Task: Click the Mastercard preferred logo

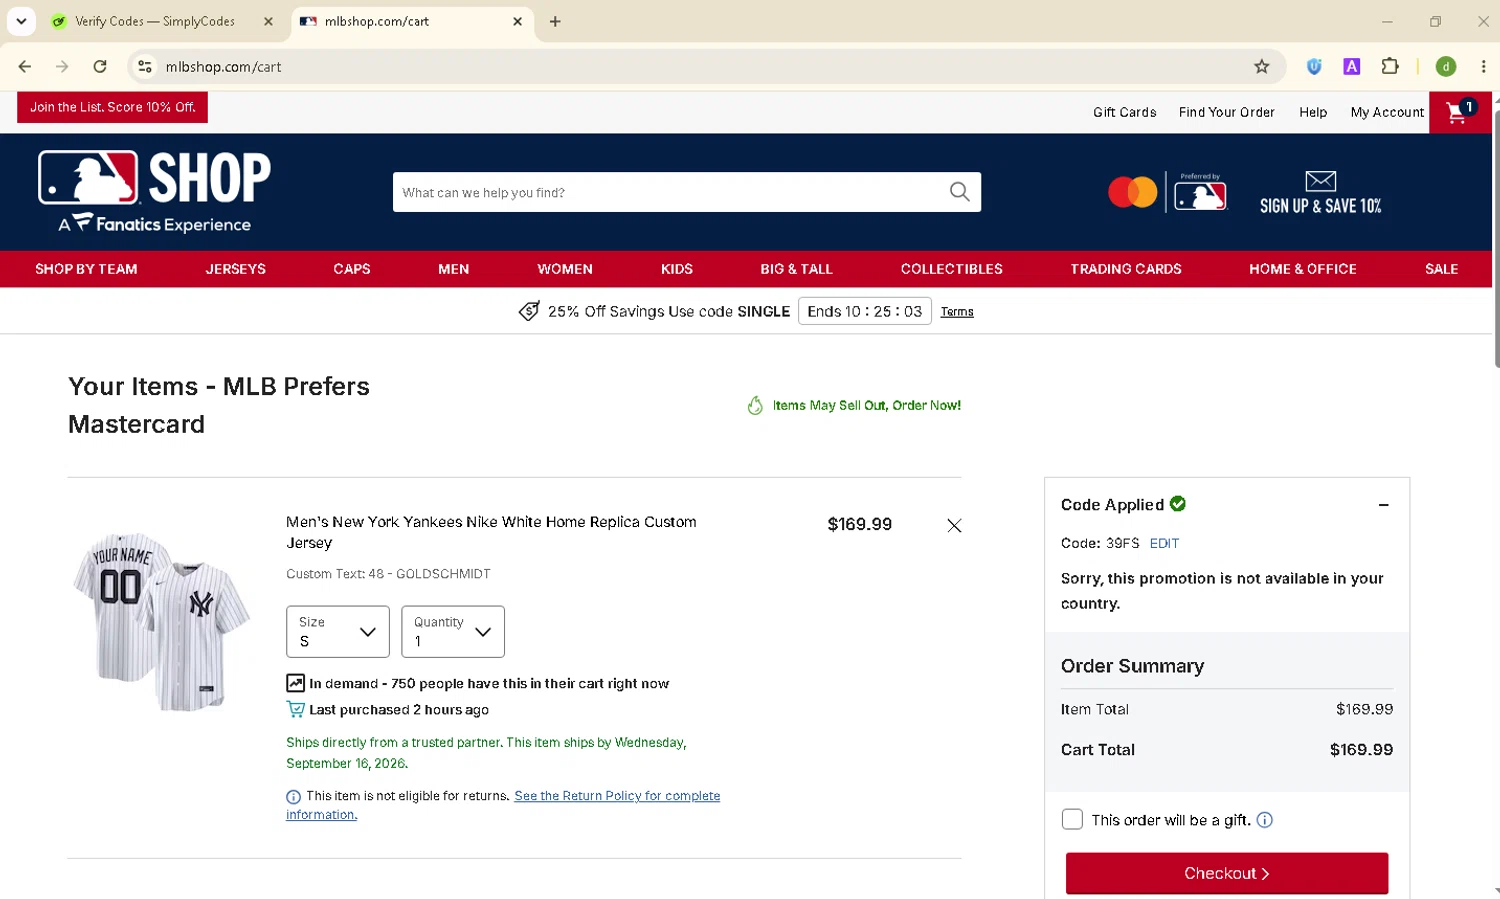Action: 1167,191
